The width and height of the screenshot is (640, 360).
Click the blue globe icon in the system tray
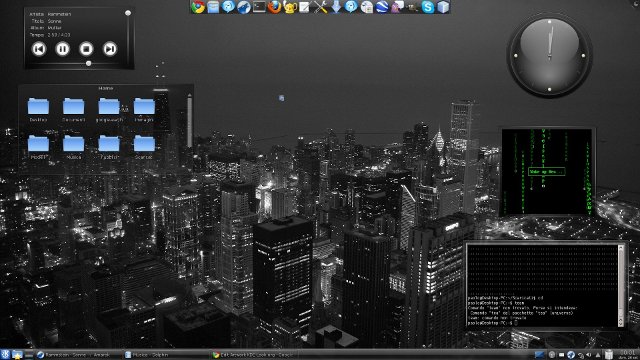(571, 355)
